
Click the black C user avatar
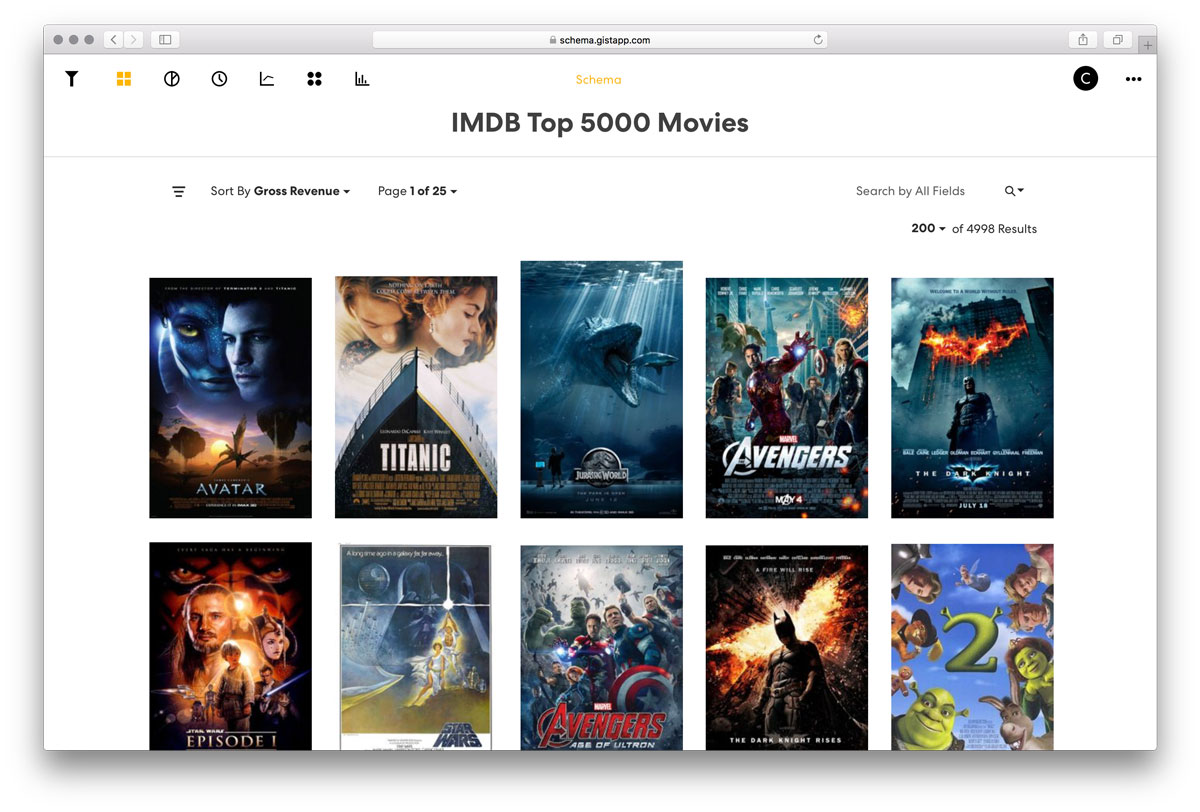click(1085, 79)
